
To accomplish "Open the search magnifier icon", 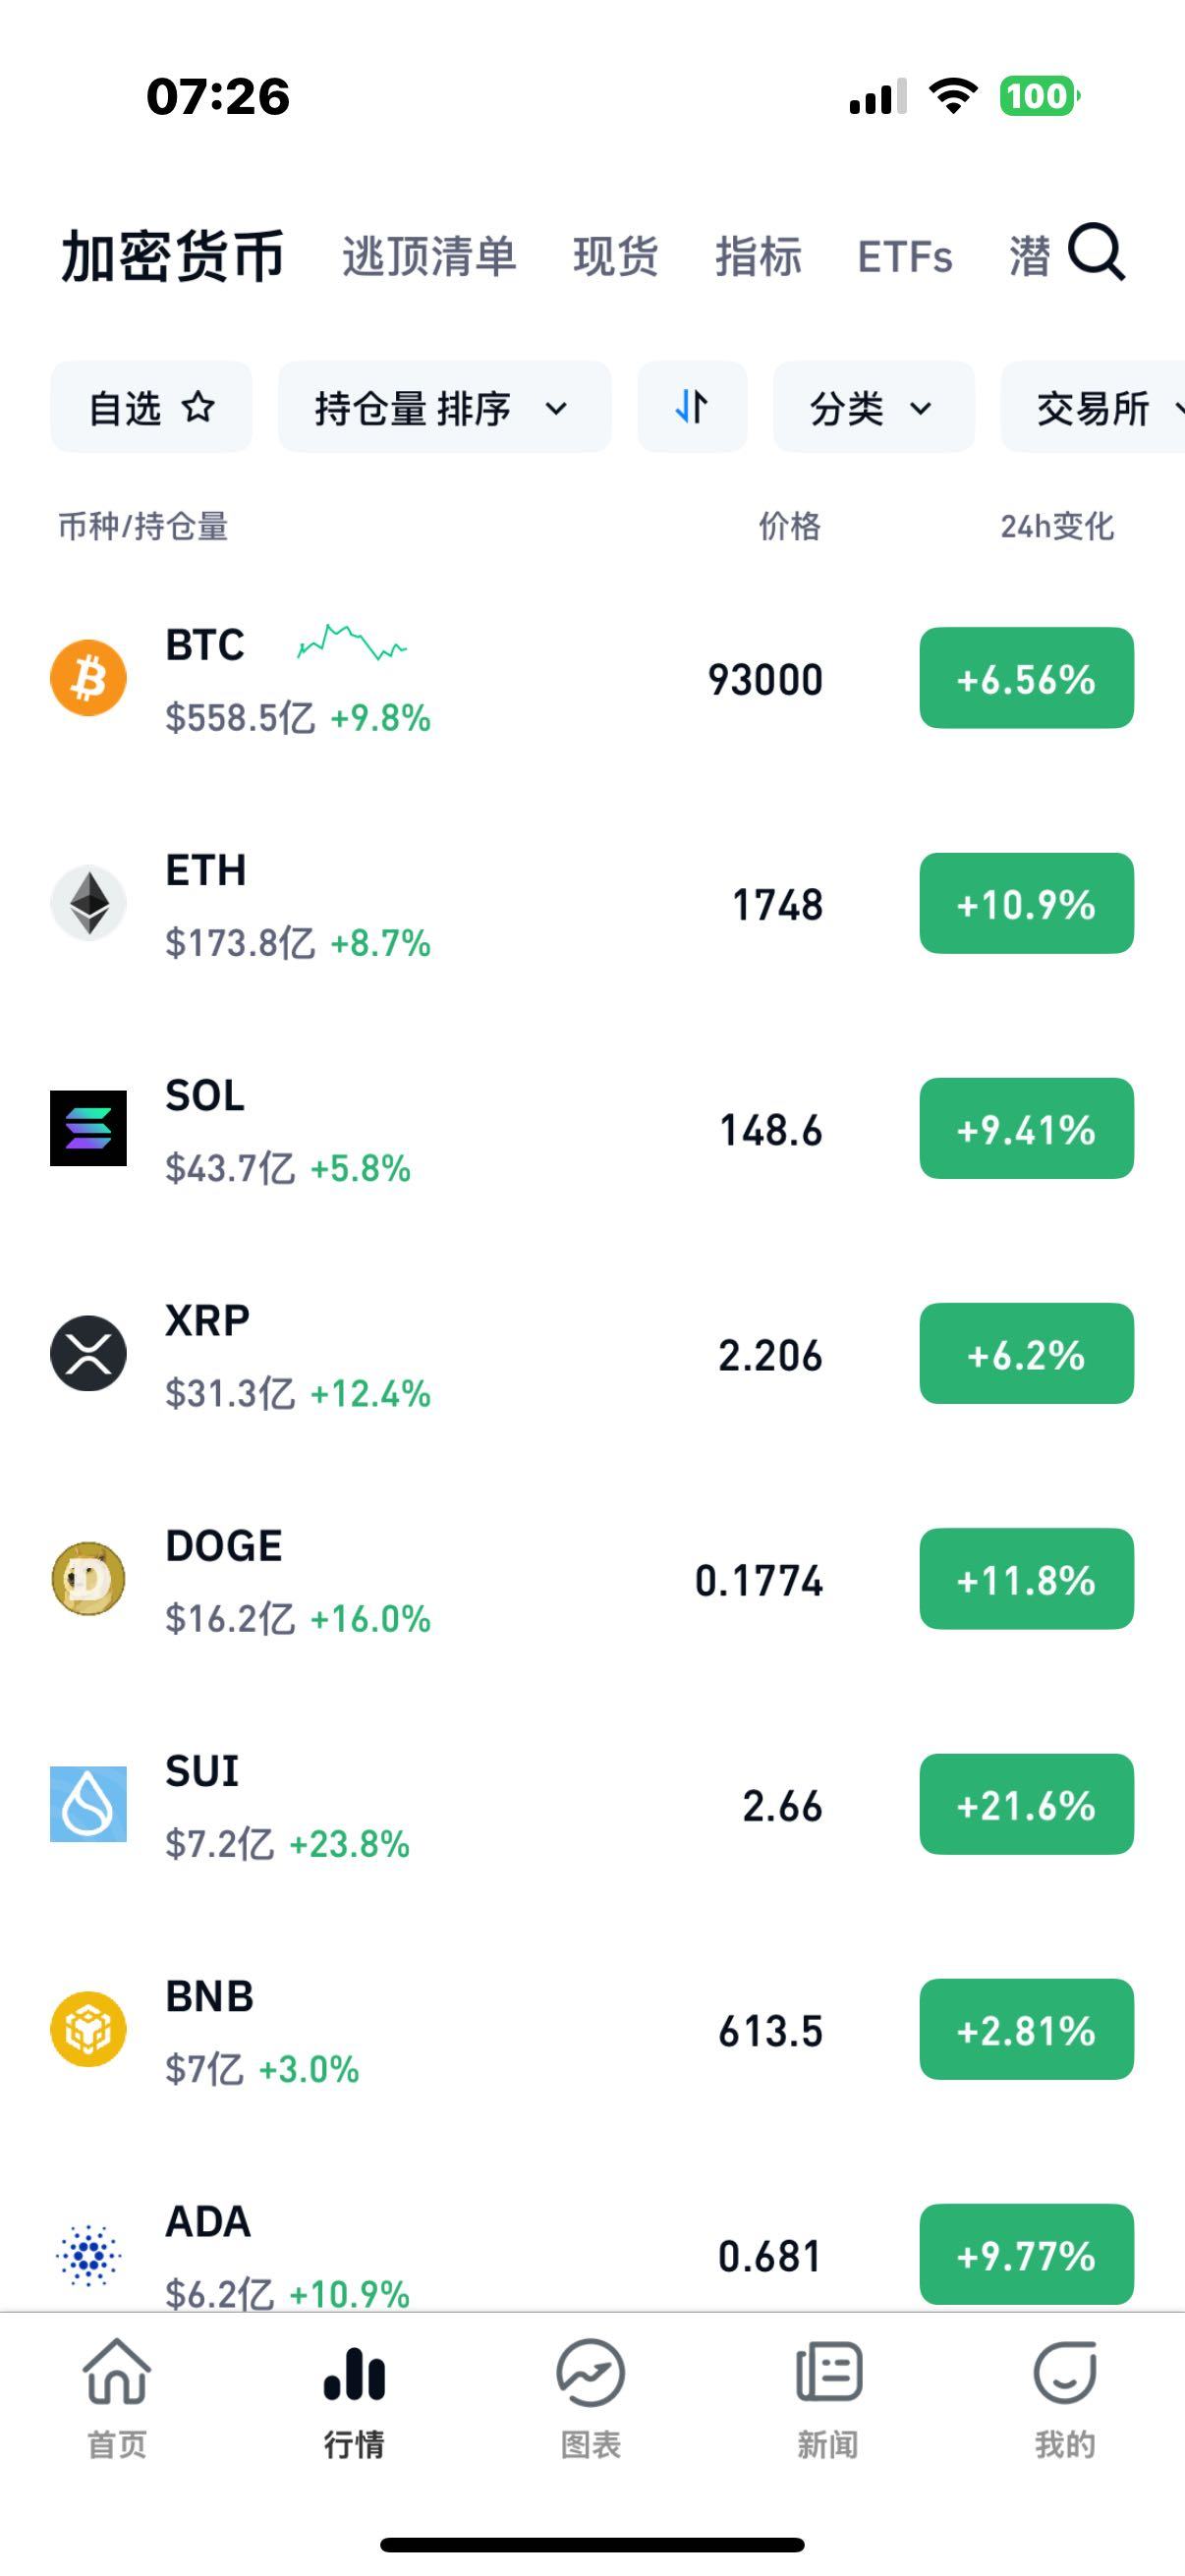I will pyautogui.click(x=1096, y=254).
